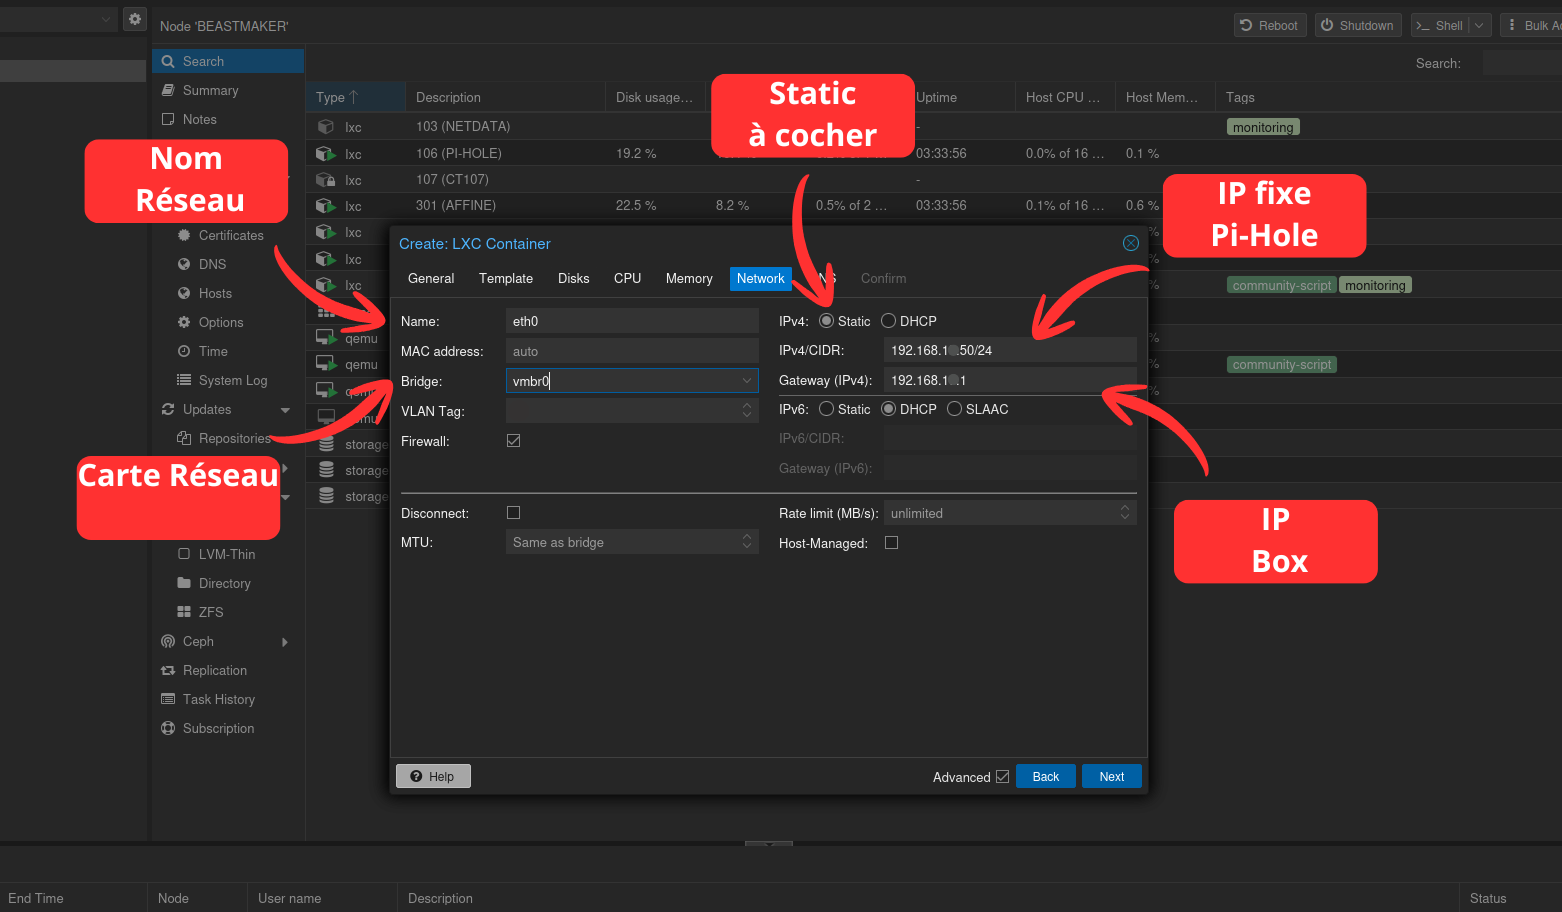Switch to the CPU tab
The width and height of the screenshot is (1562, 912).
(628, 279)
